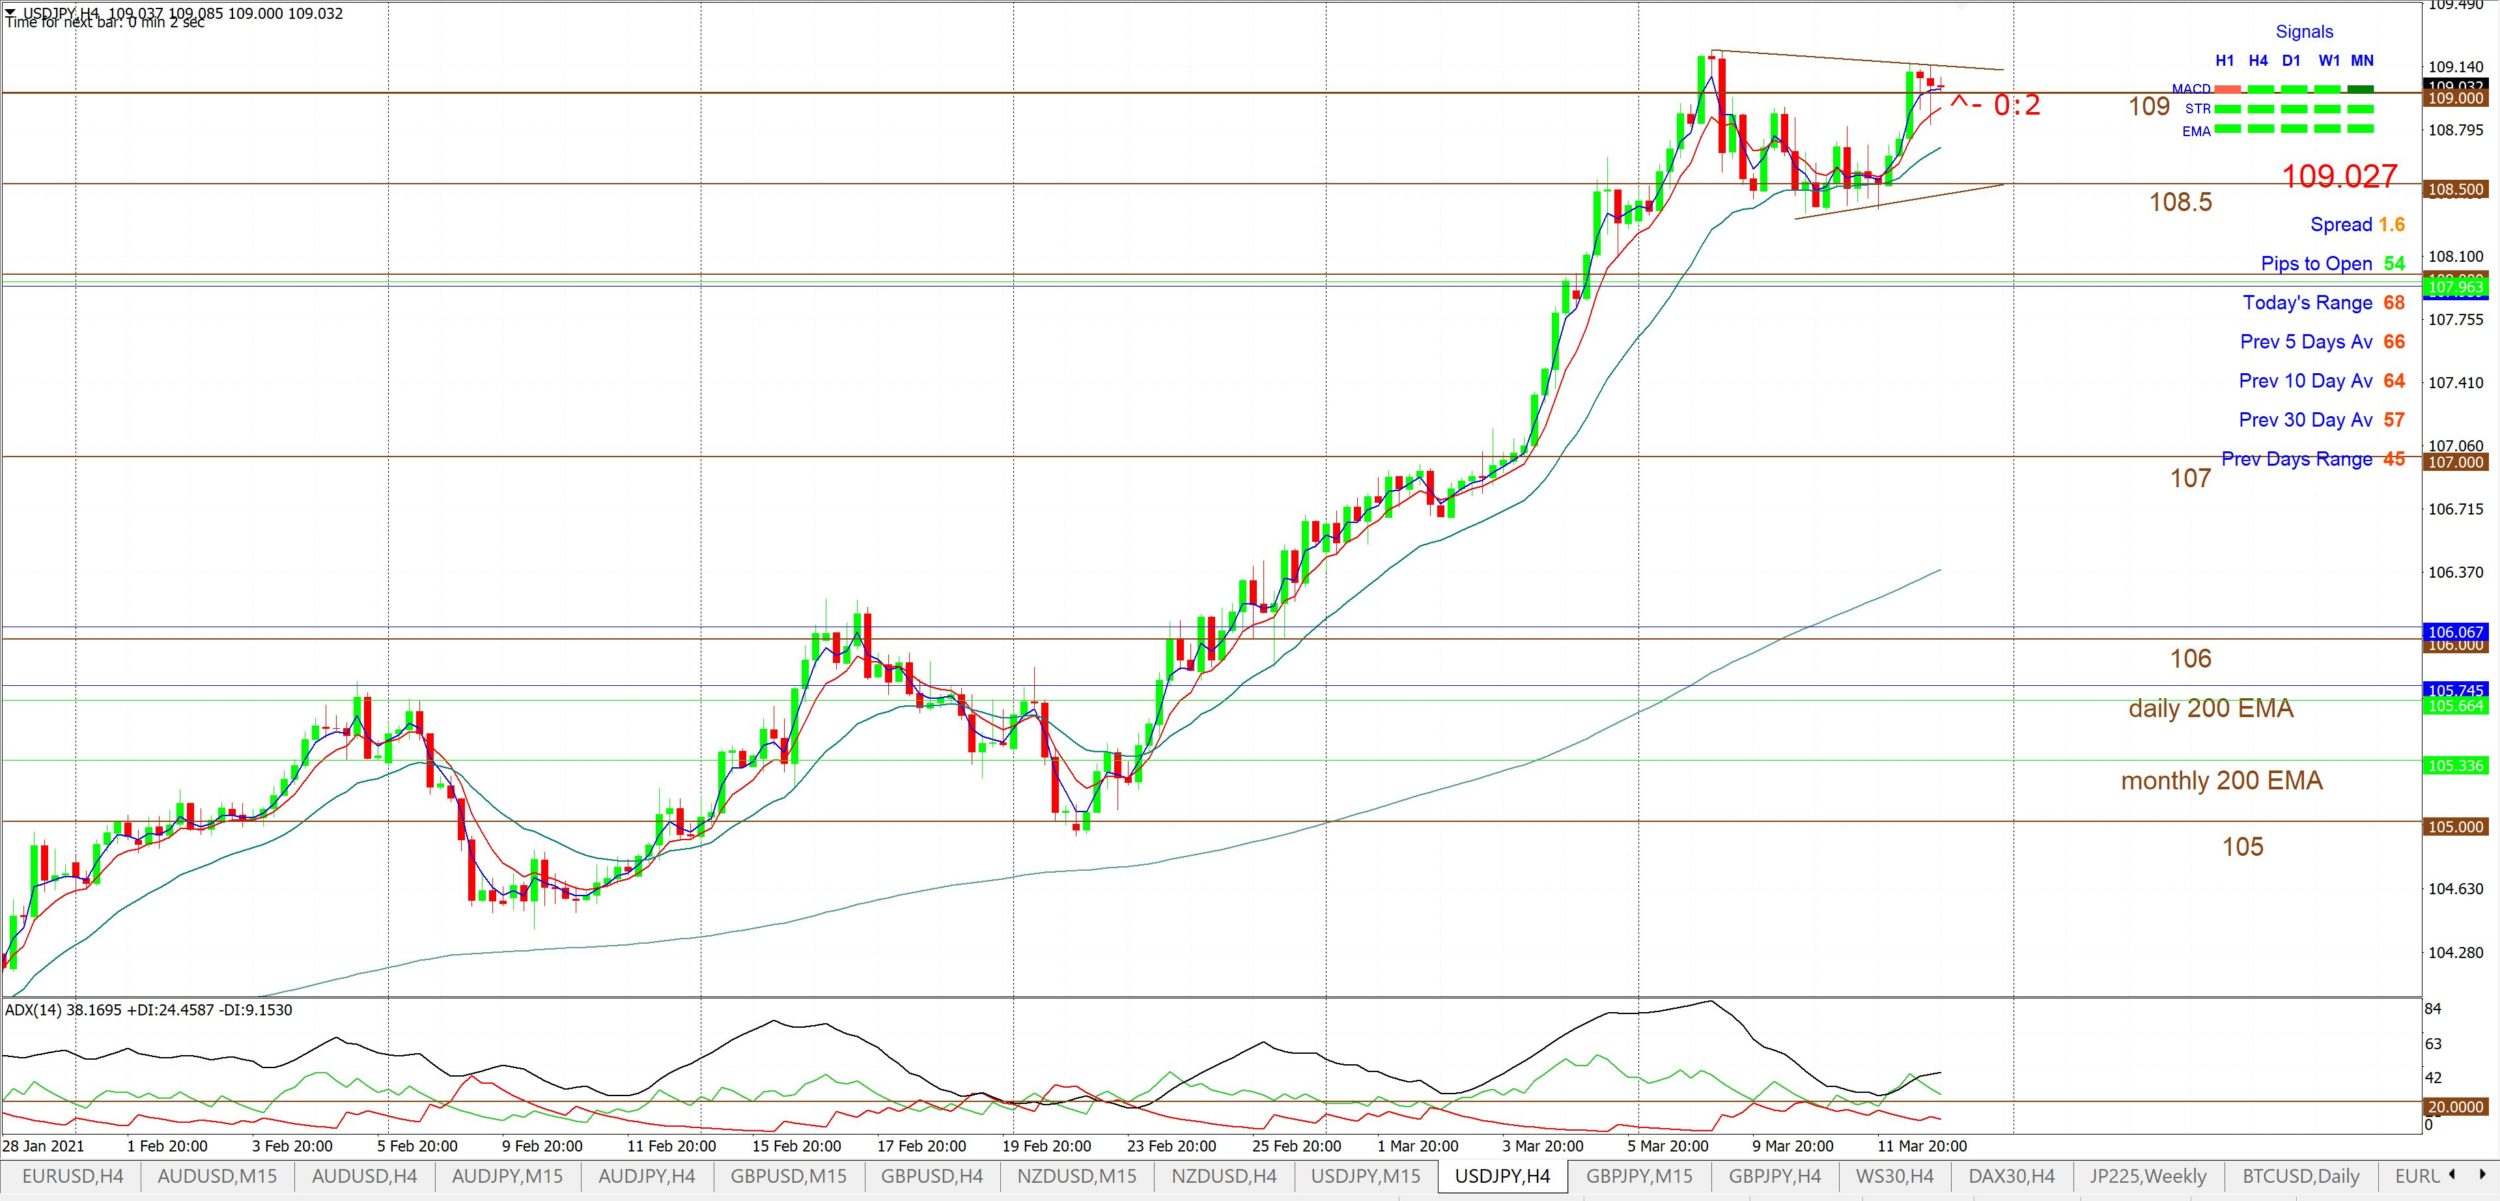Click the Prev 5 Days Av 66 readout
2500x1201 pixels.
[2322, 342]
